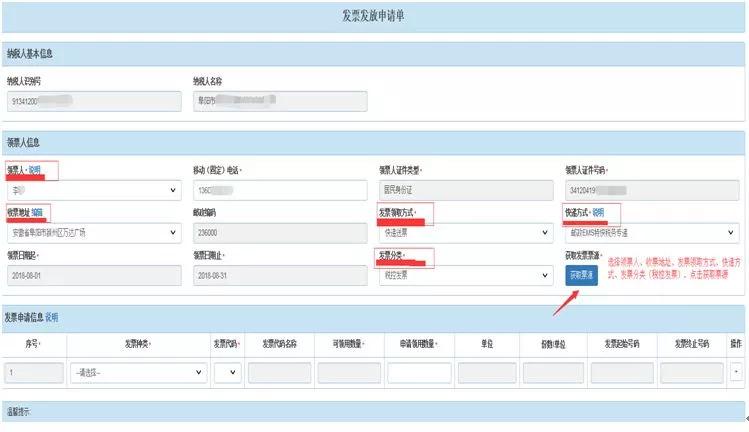Click the 温馨提示 section header

click(x=373, y=411)
